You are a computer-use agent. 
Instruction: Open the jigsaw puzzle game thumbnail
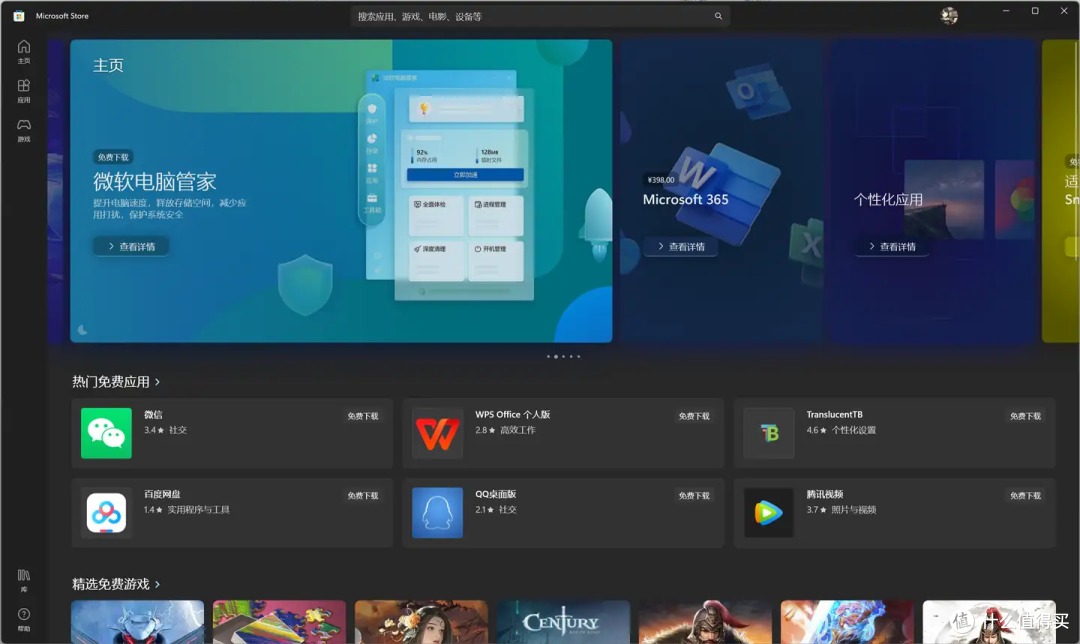tap(279, 622)
